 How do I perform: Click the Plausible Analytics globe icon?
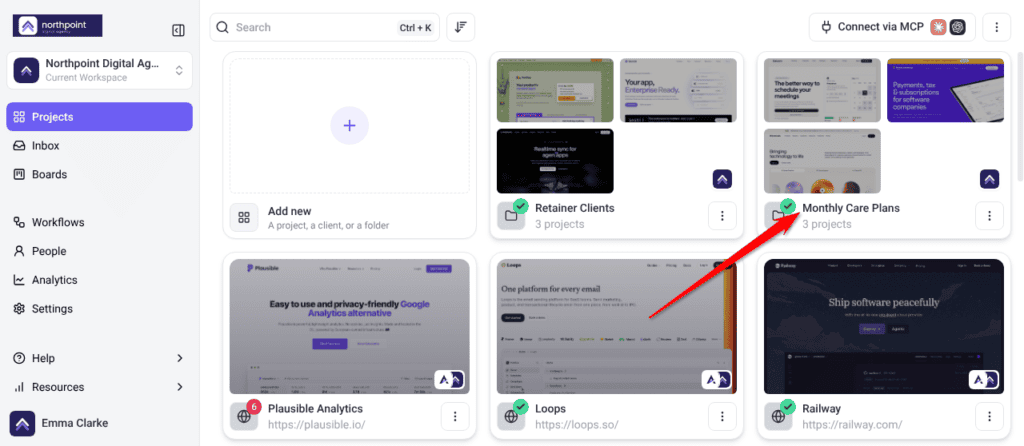click(244, 416)
